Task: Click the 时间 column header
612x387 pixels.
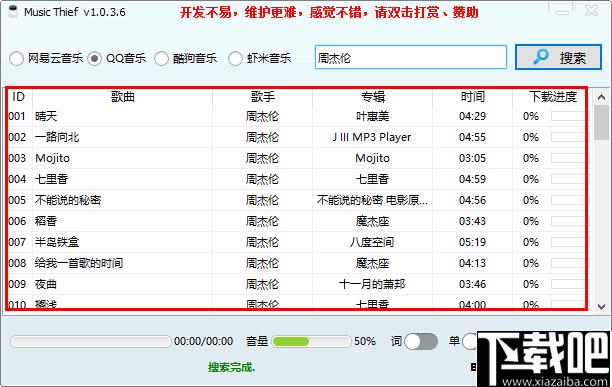Action: [472, 96]
